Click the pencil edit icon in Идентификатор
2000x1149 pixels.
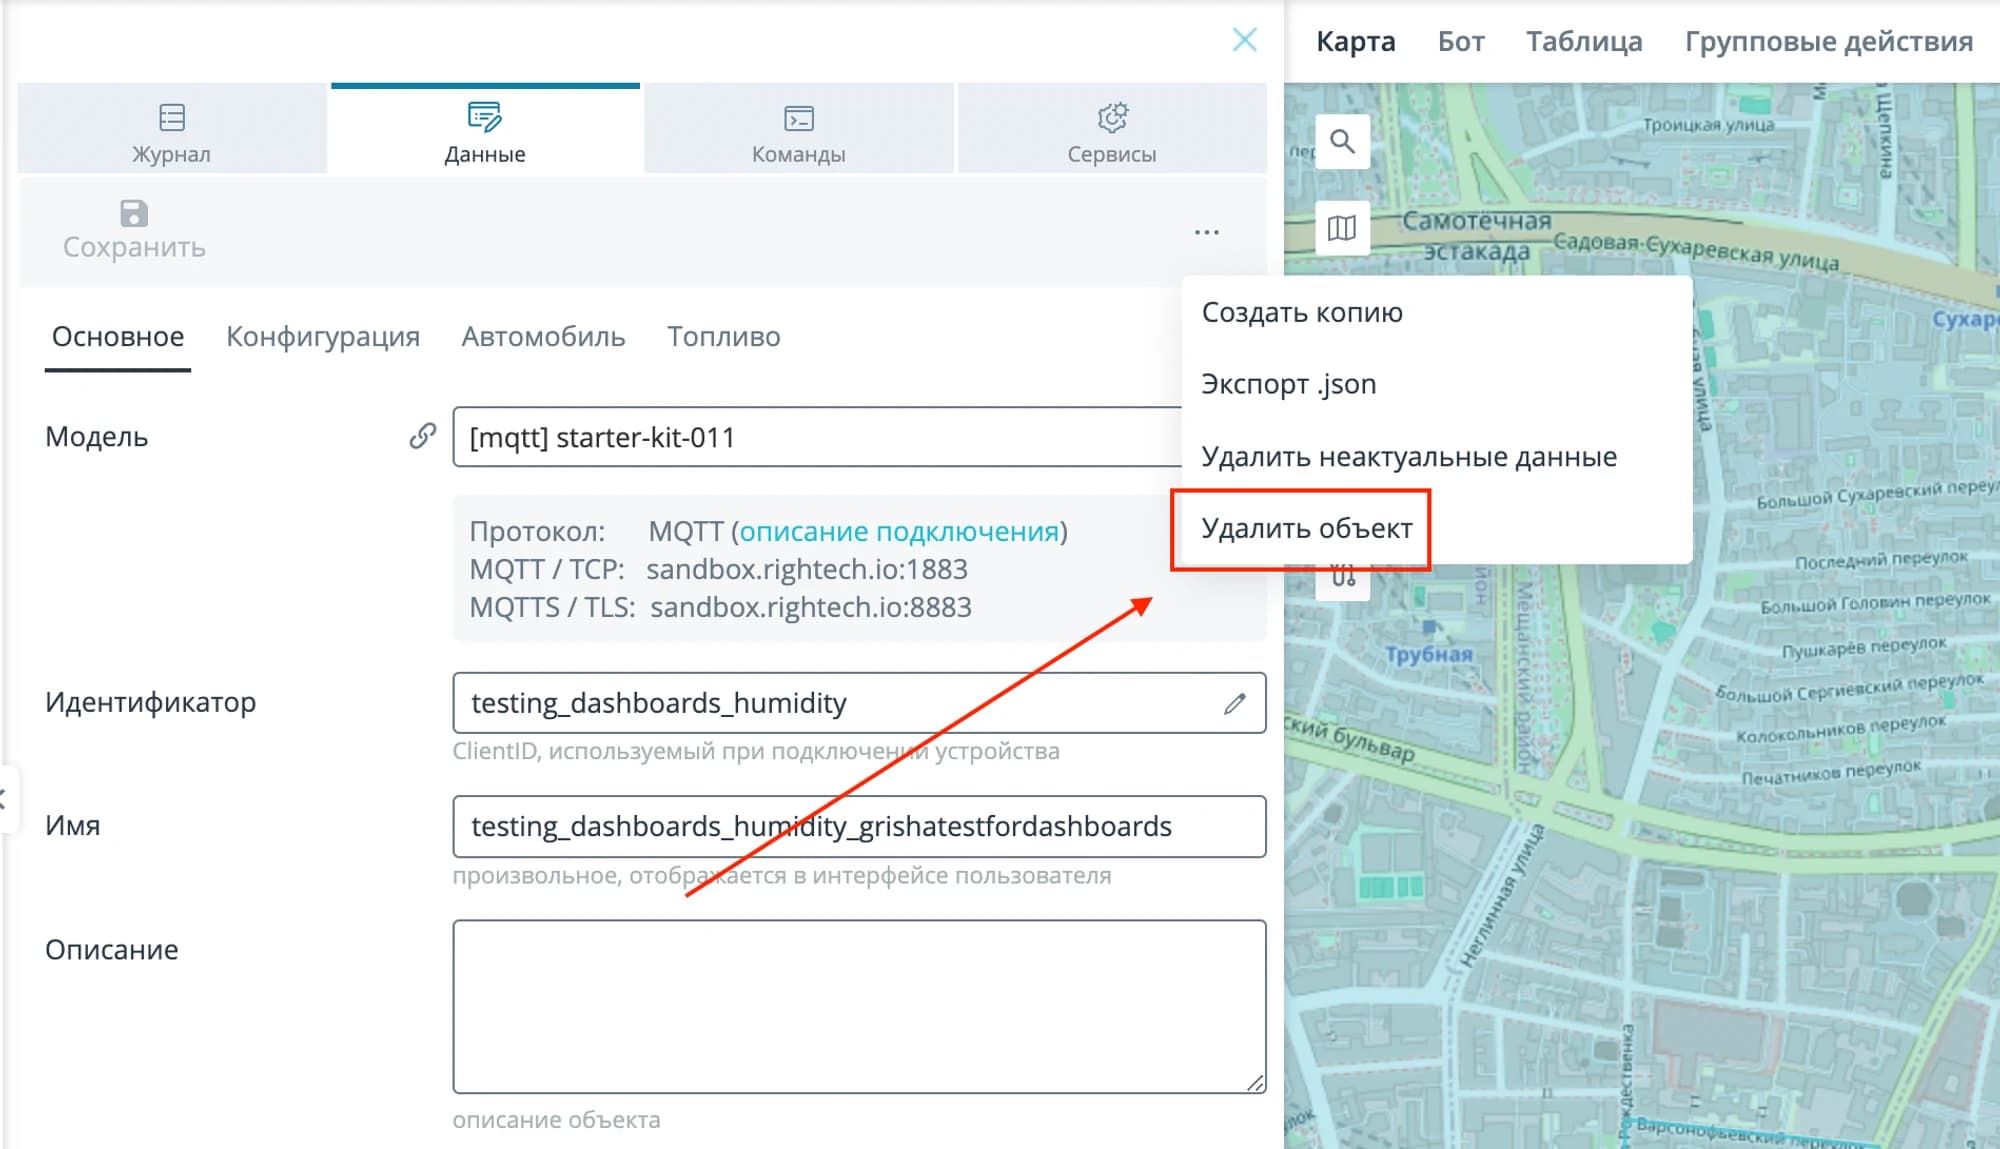tap(1235, 703)
